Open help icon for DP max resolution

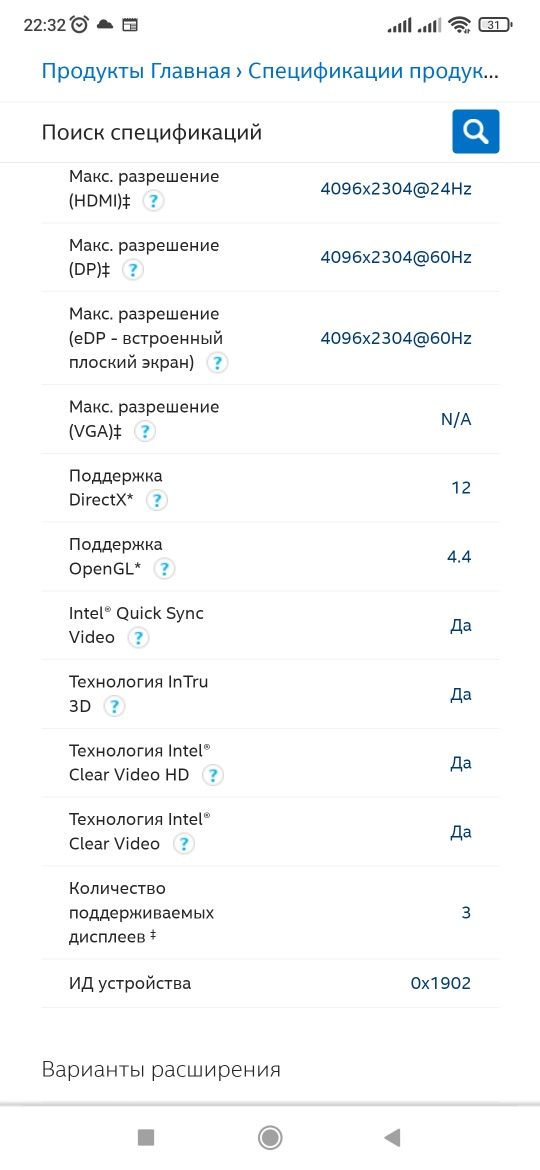coord(133,269)
